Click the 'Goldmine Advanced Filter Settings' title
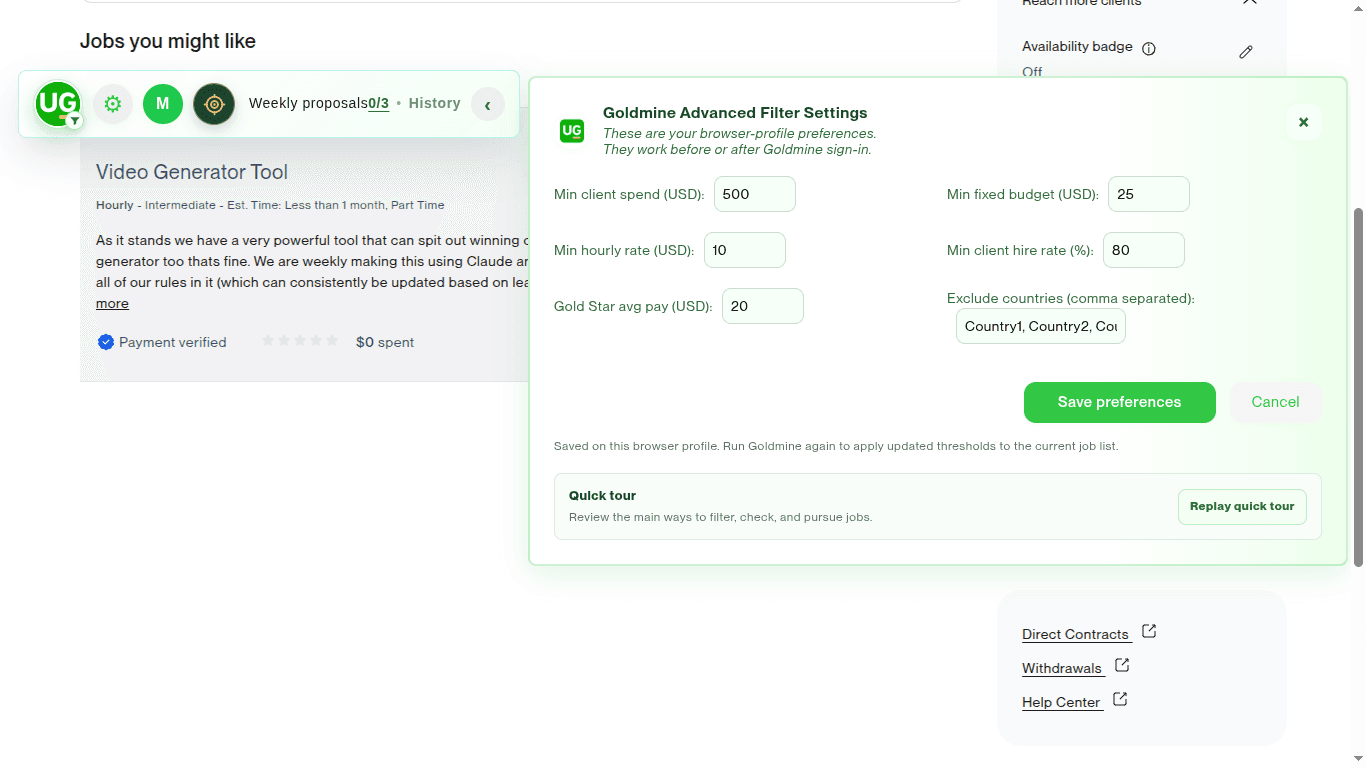The image size is (1366, 768). pos(735,113)
